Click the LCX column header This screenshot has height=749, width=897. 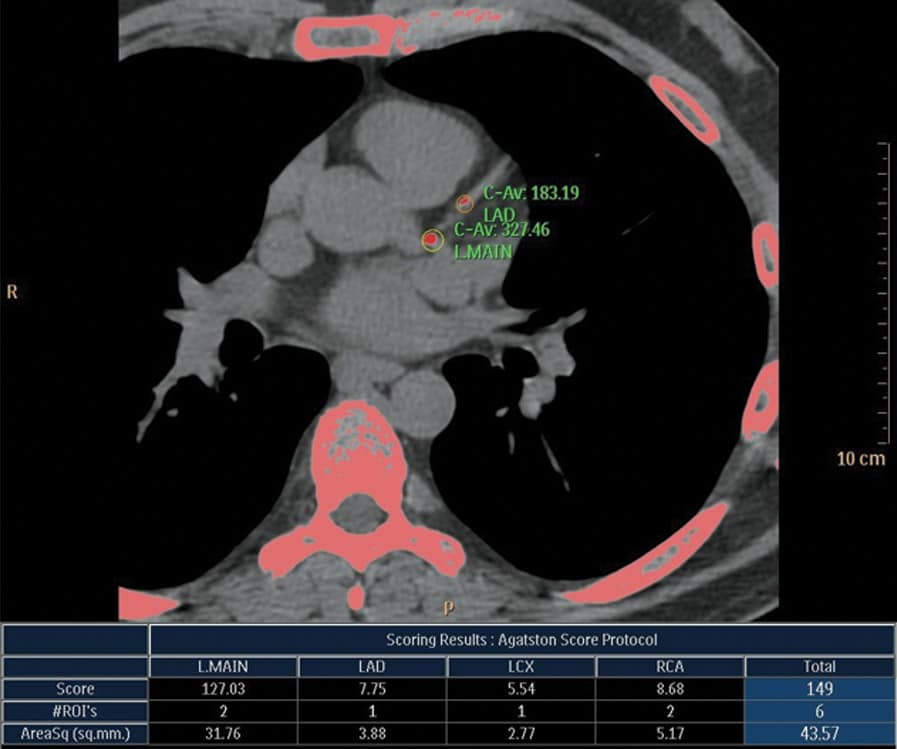pos(521,667)
